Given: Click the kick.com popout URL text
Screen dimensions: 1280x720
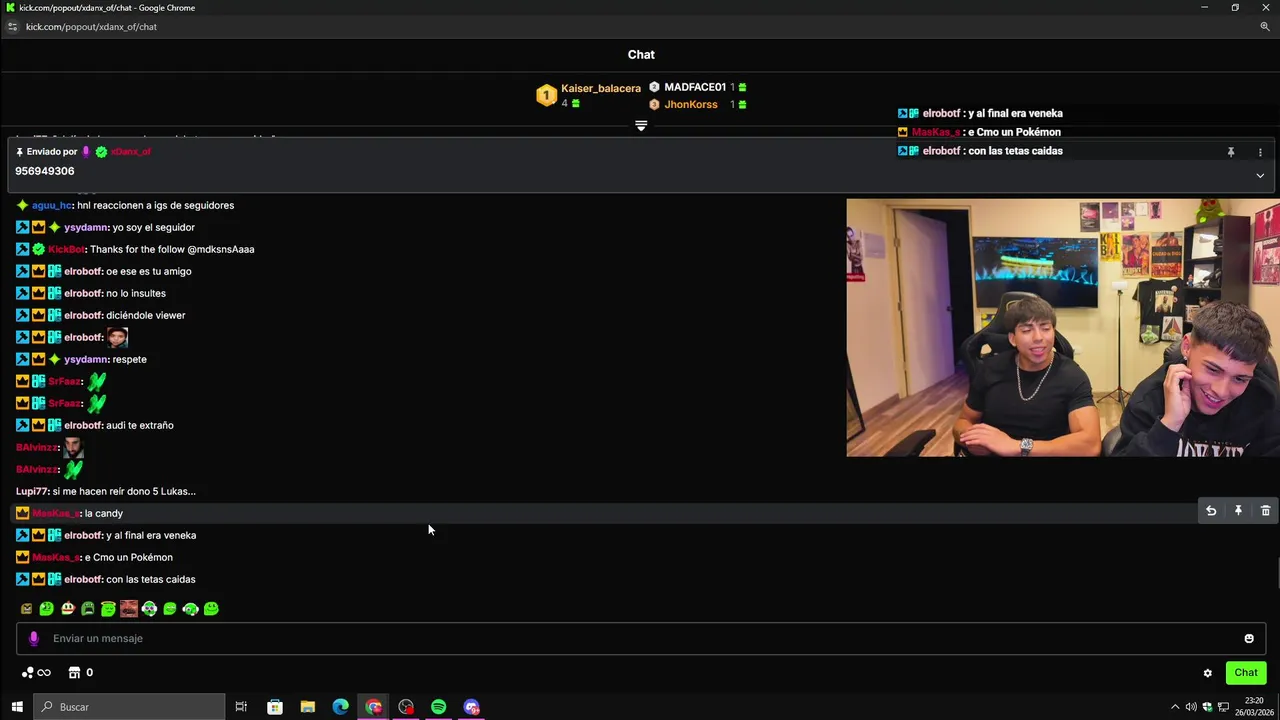Looking at the screenshot, I should pyautogui.click(x=91, y=27).
